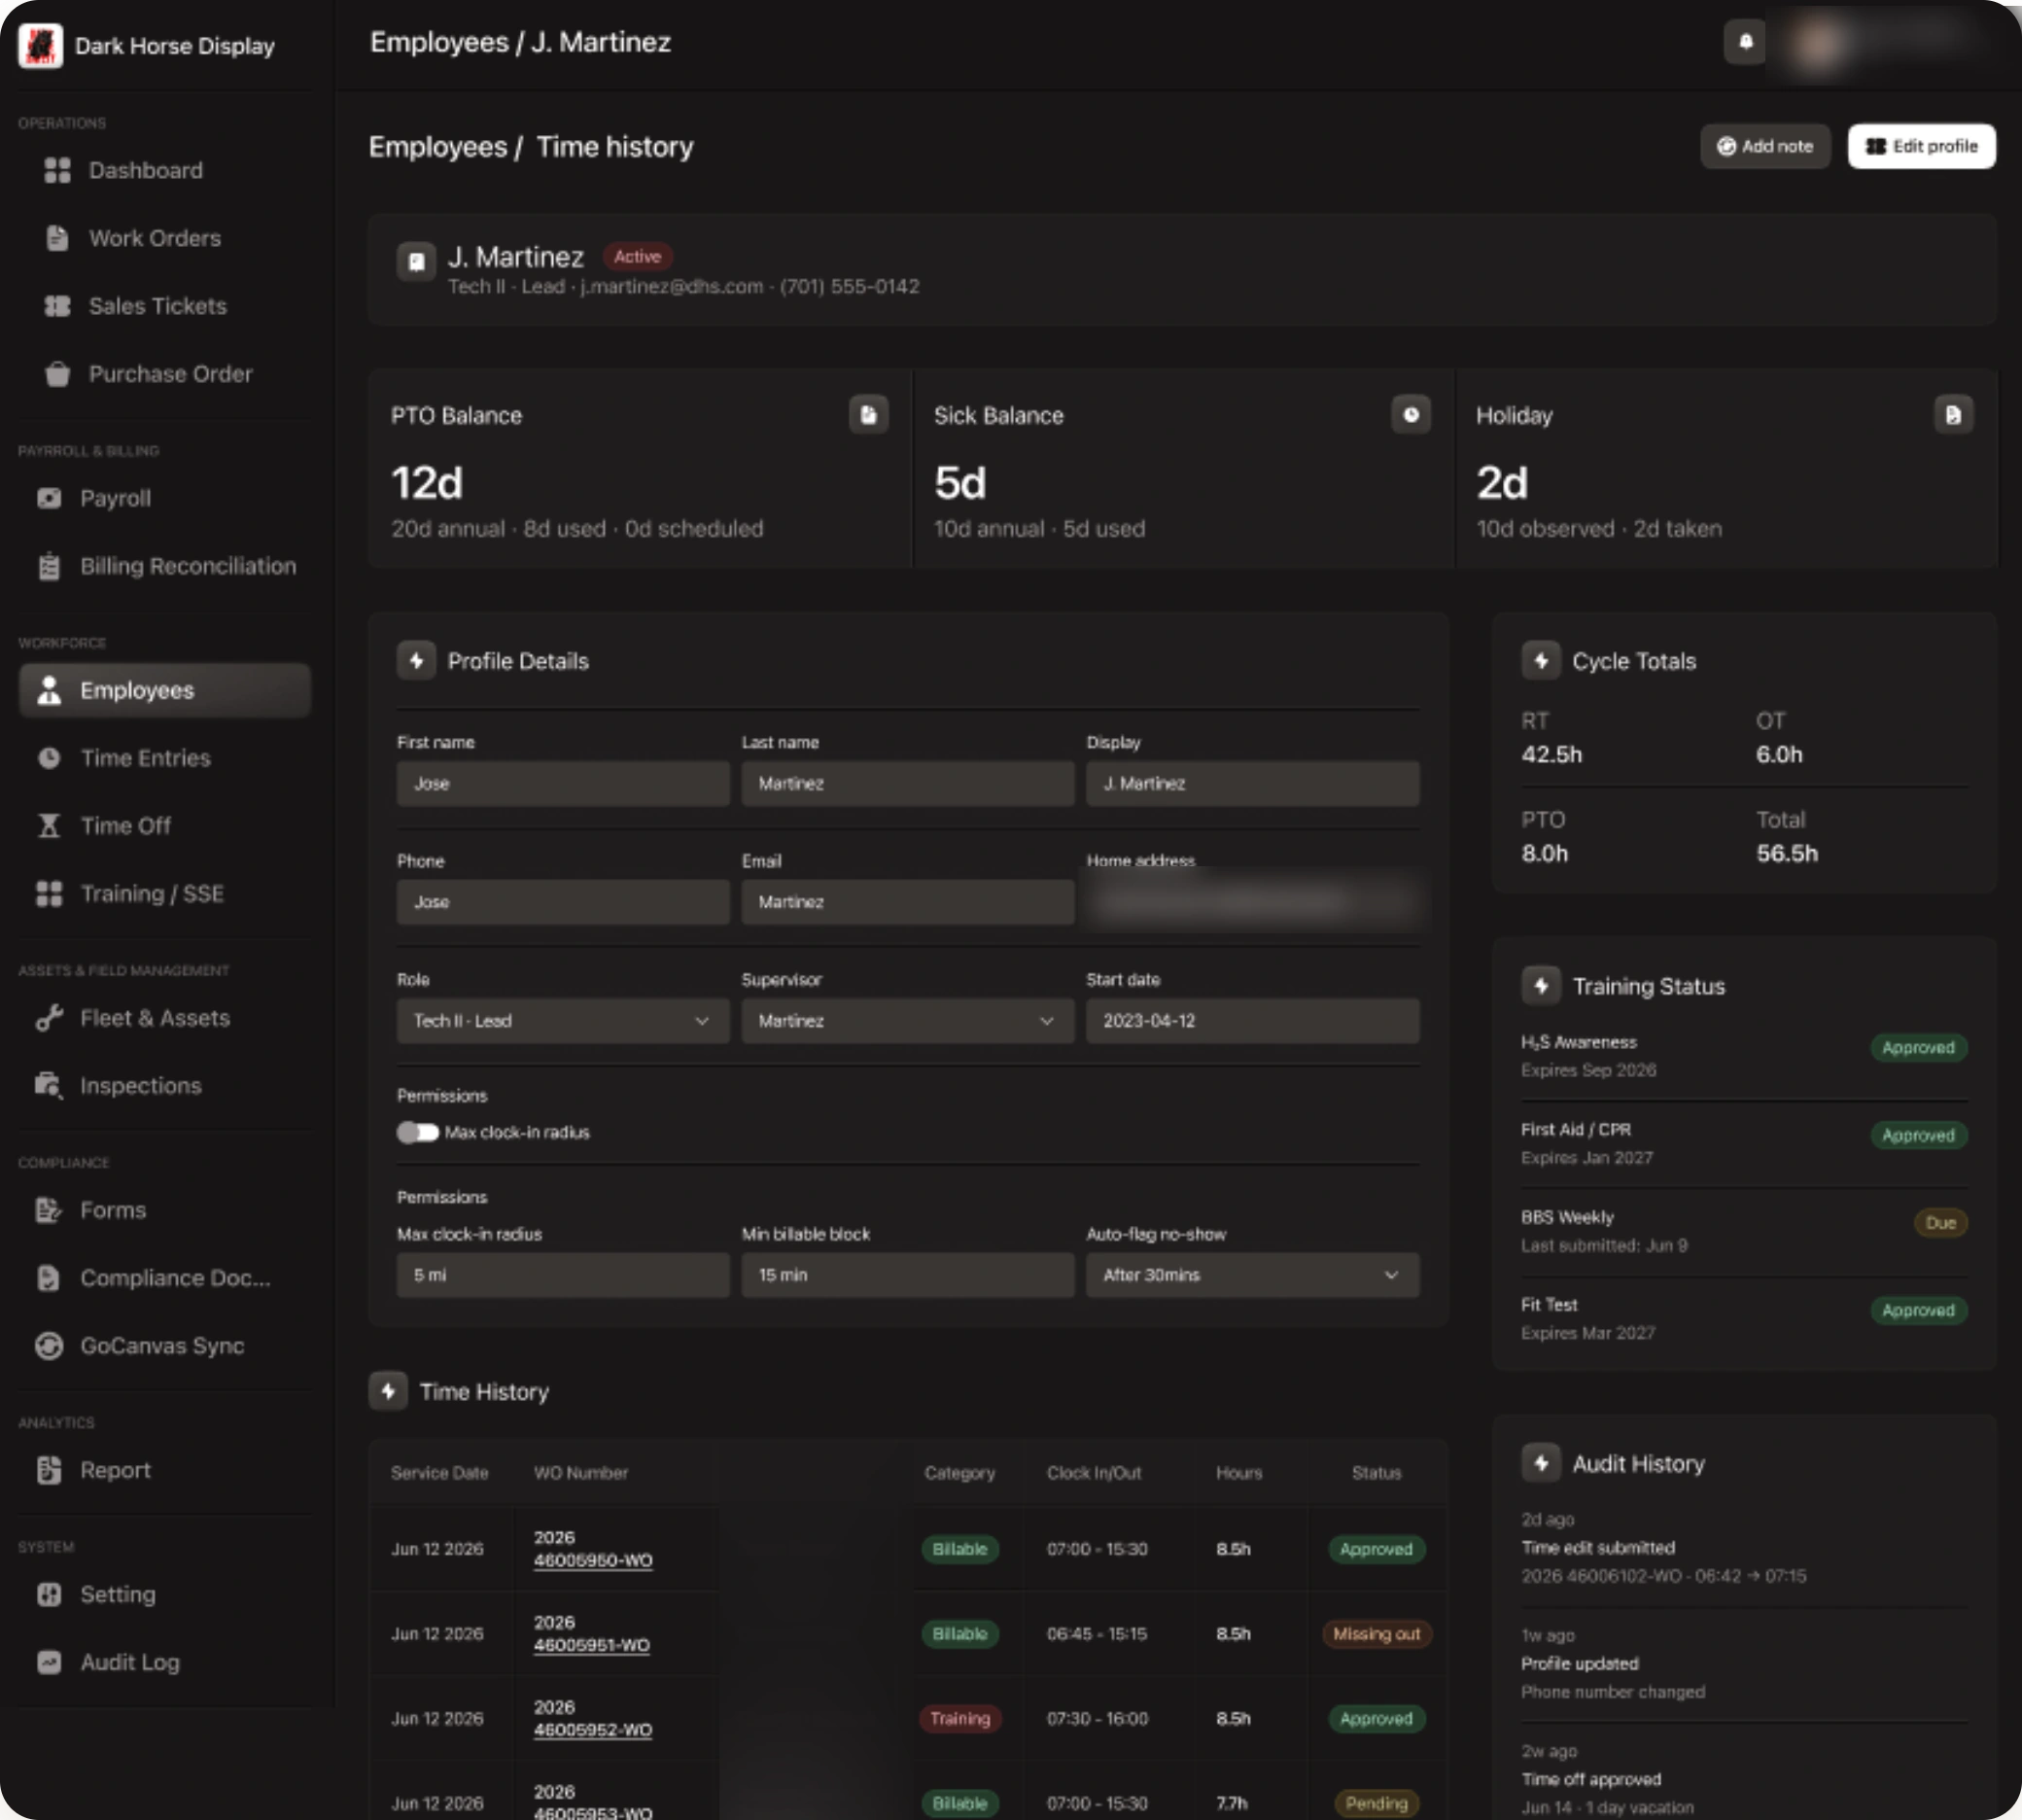The image size is (2022, 1820).
Task: Open work order 46005950-WO link
Action: pyautogui.click(x=593, y=1560)
